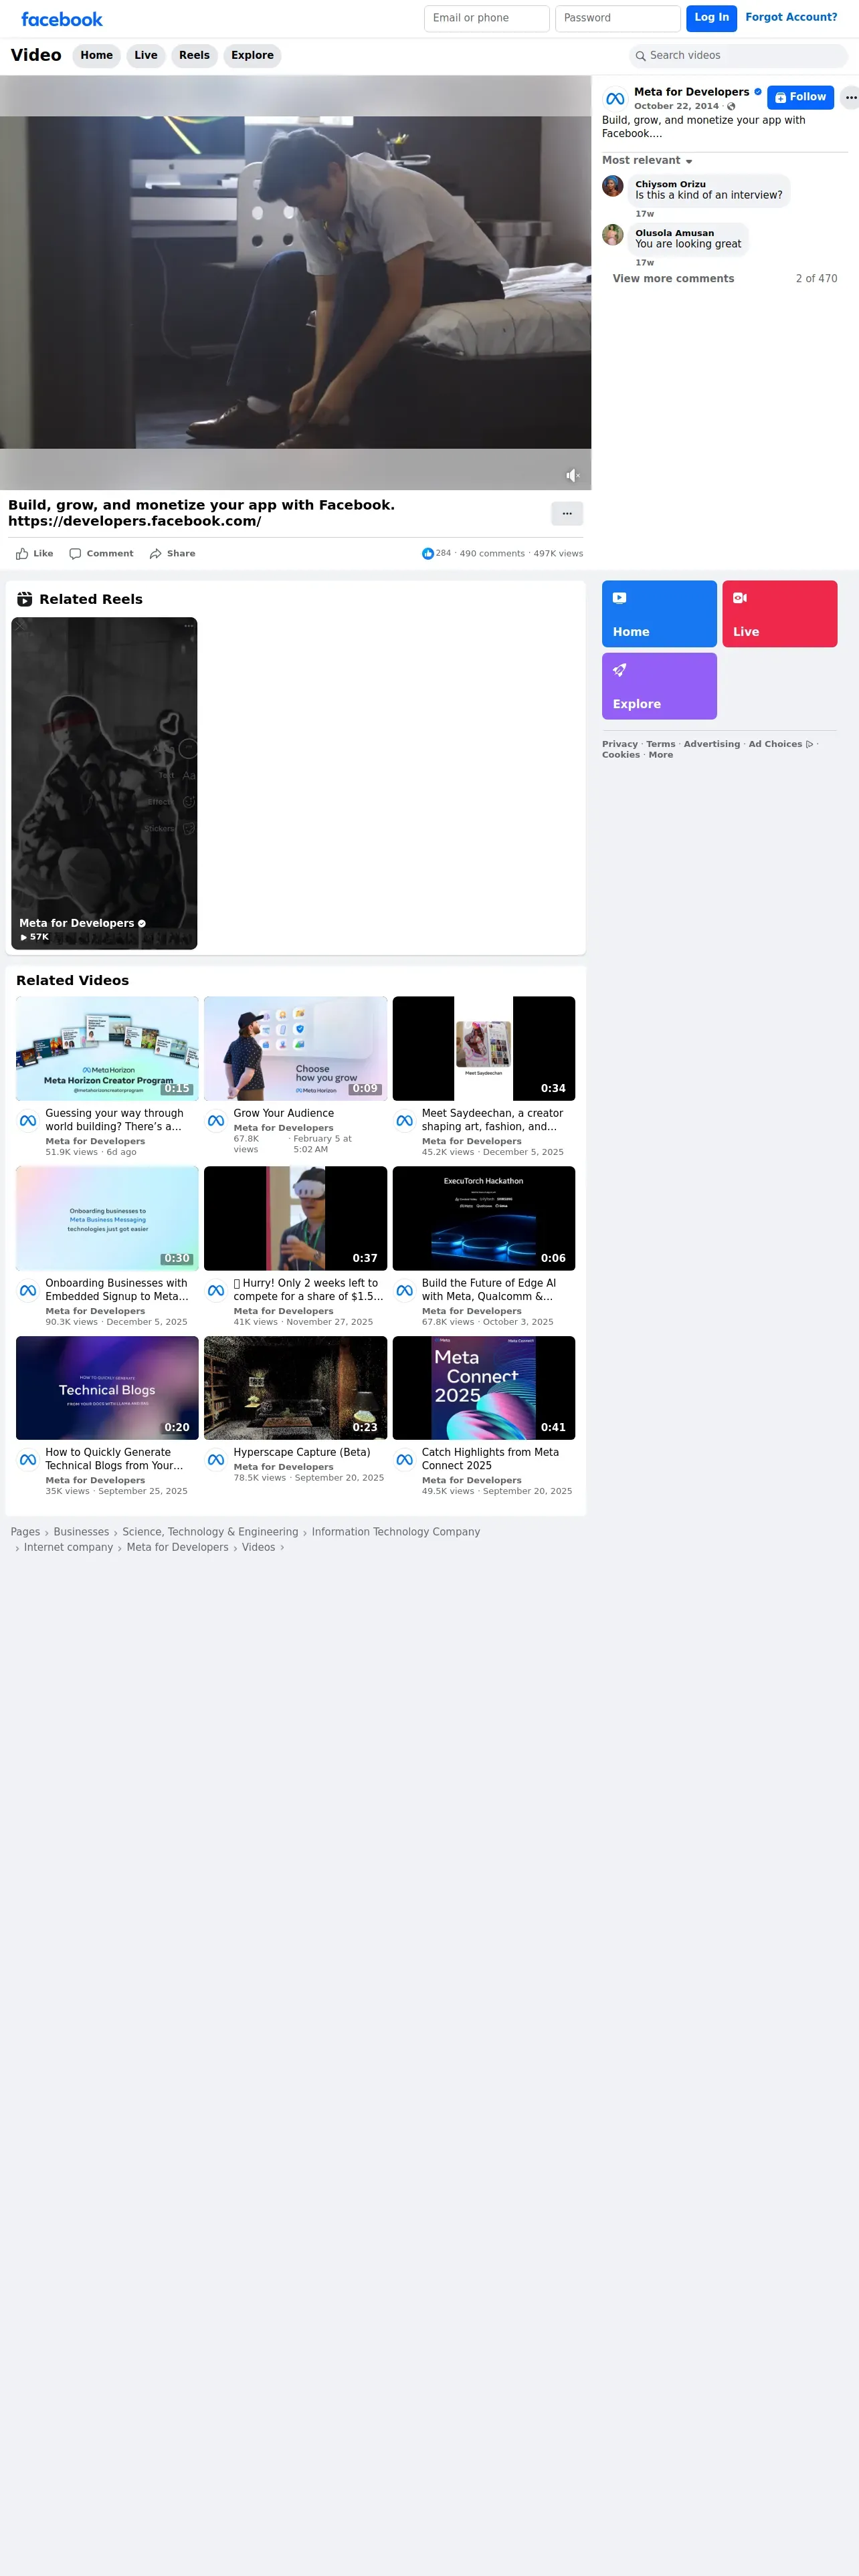Viewport: 859px width, 2576px height.
Task: Open the Meta Connect 2025 video thumbnail
Action: pos(484,1388)
